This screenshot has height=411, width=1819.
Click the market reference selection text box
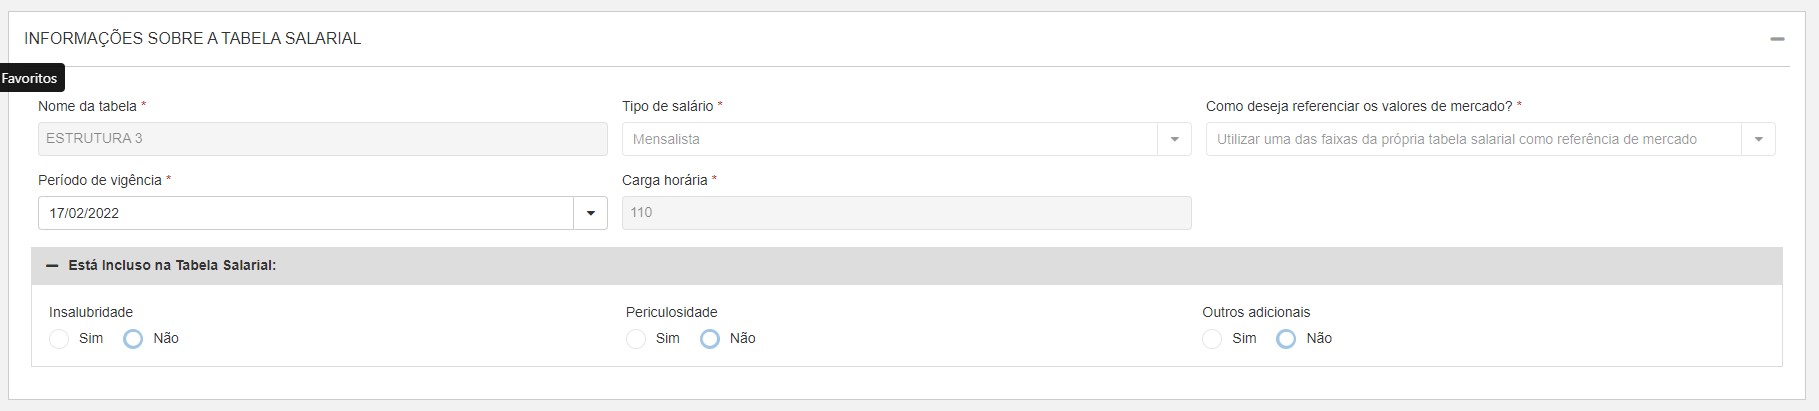1473,140
